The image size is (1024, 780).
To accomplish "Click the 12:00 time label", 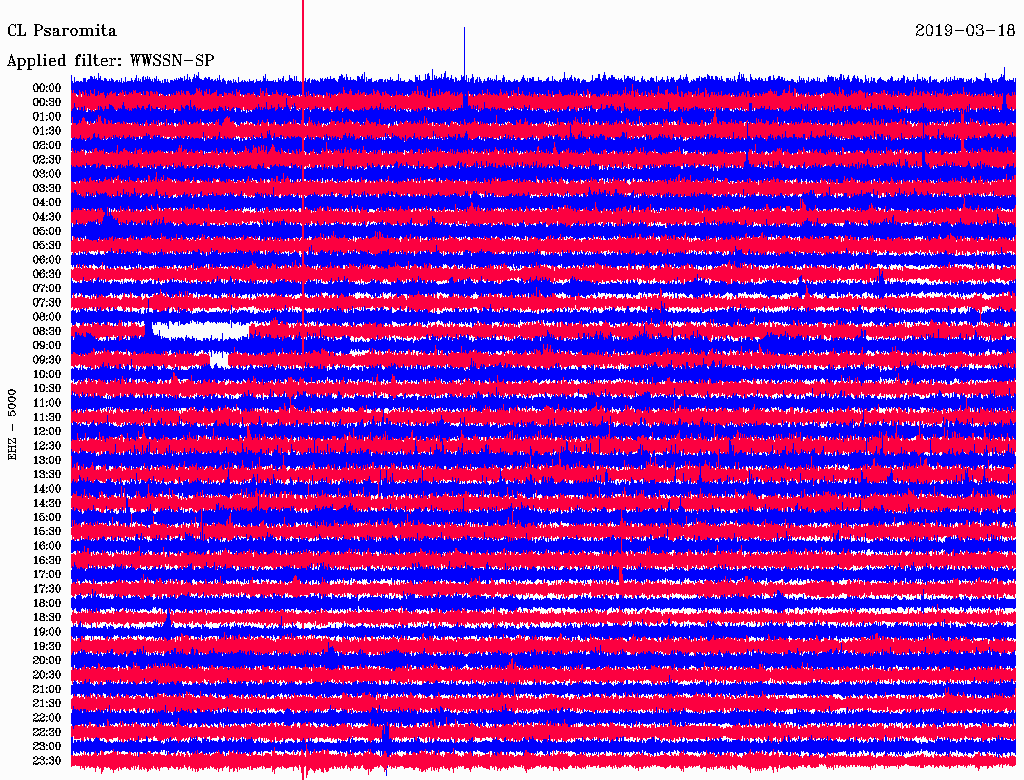I will tap(47, 432).
